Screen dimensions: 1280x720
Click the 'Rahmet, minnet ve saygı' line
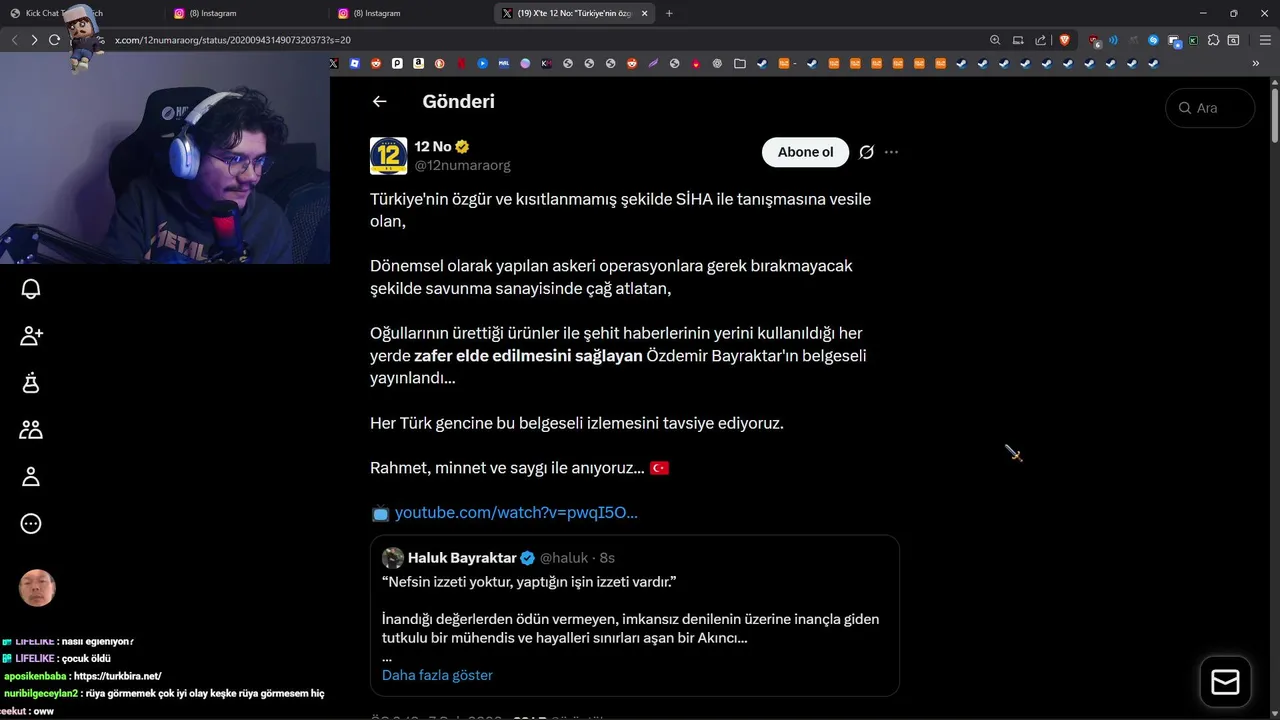coord(507,468)
